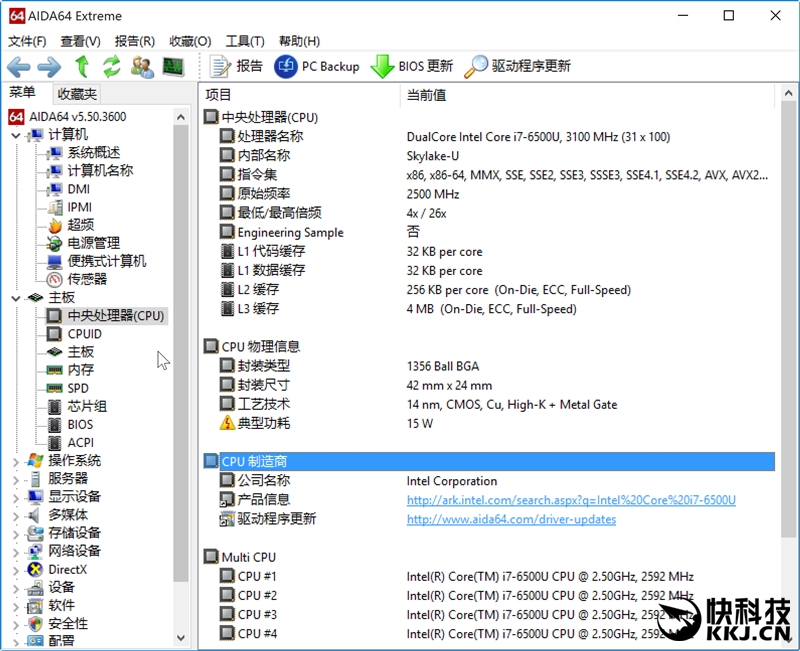This screenshot has height=651, width=800.
Task: Open the 工具(T) menu
Action: [x=245, y=41]
